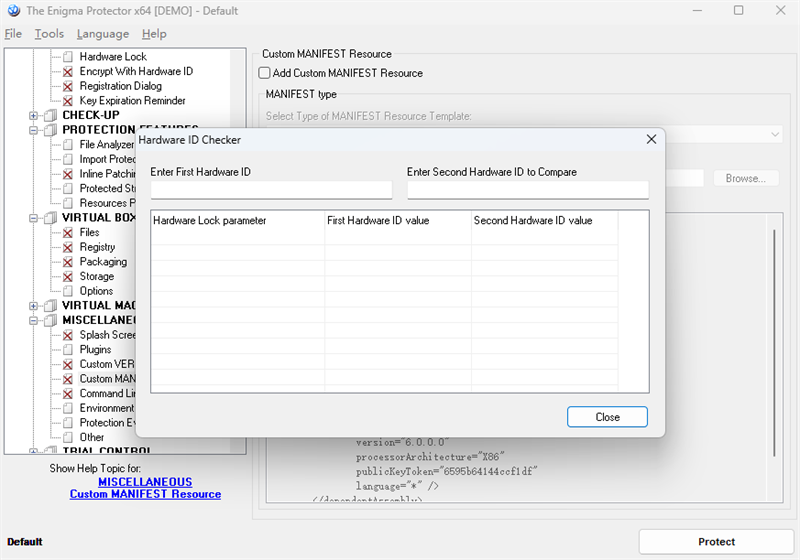Viewport: 800px width, 560px height.
Task: Click the PROTECTION FEATURES pages icon
Action: point(51,130)
